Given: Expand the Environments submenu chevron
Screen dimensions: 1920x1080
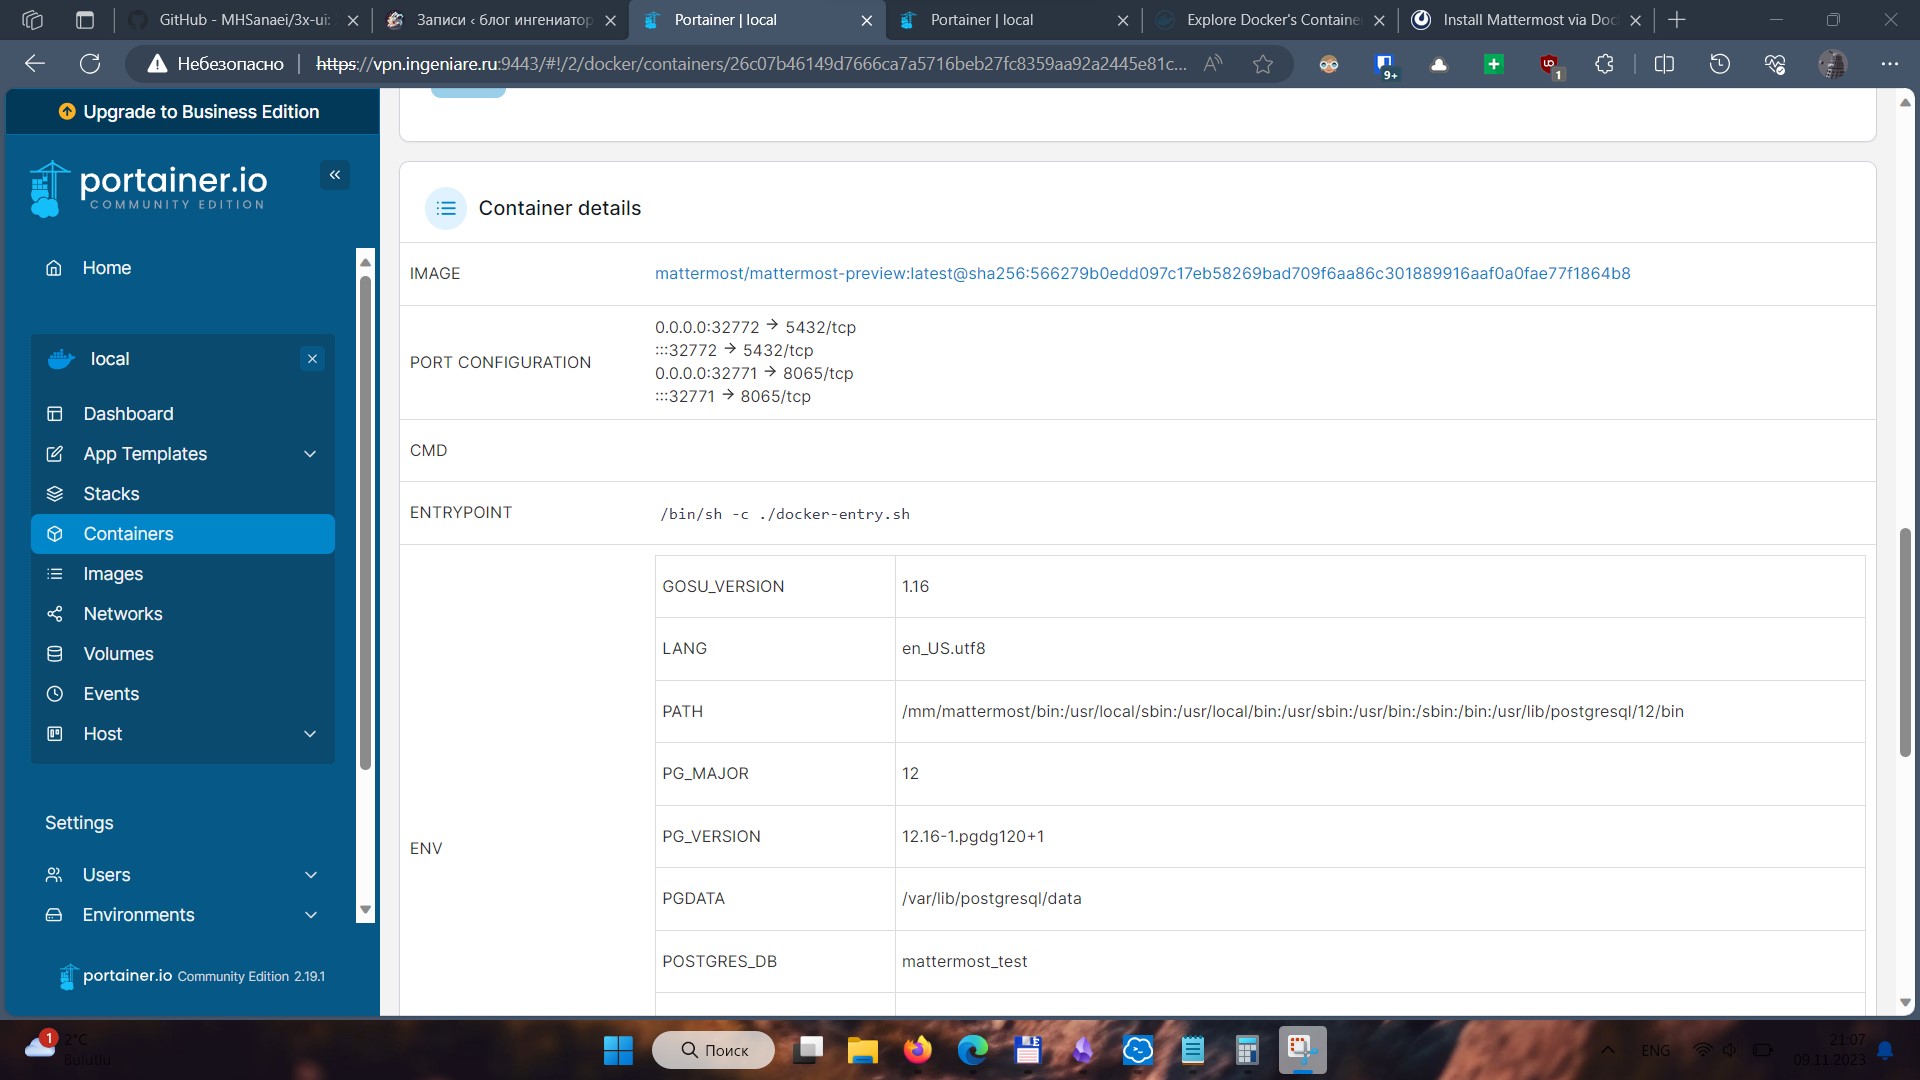Looking at the screenshot, I should click(311, 915).
